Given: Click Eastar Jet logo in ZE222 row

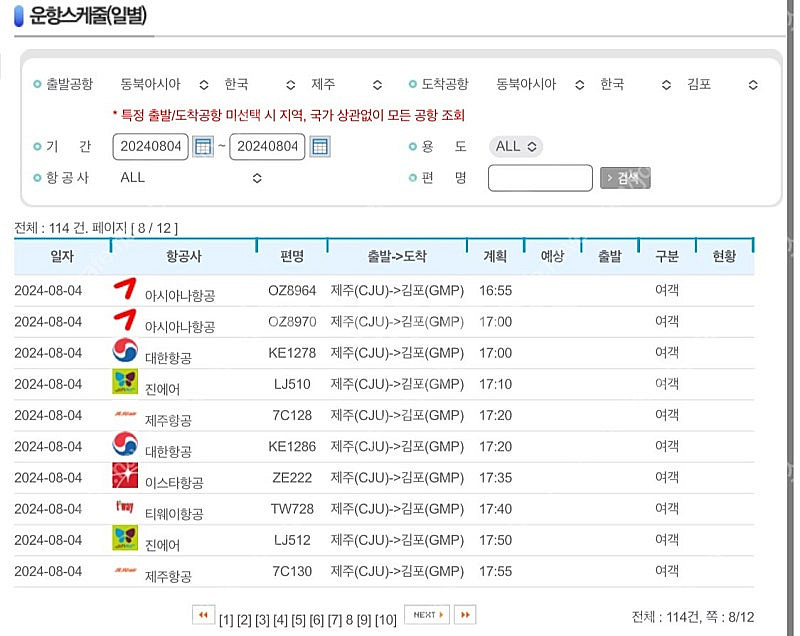Looking at the screenshot, I should tap(125, 475).
